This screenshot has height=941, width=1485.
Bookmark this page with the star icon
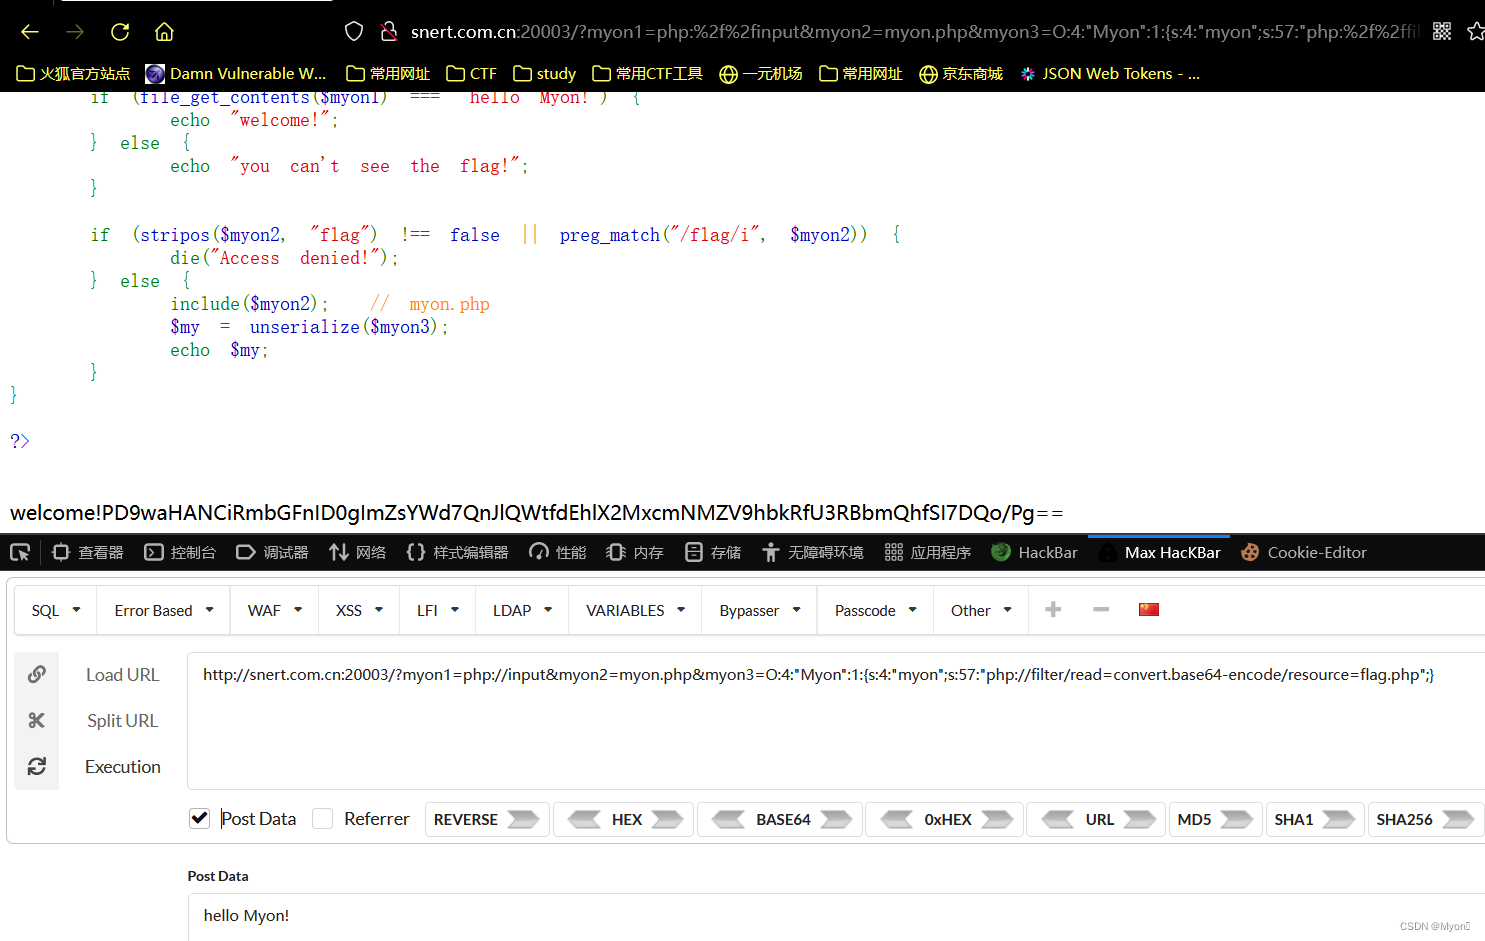[x=1476, y=32]
